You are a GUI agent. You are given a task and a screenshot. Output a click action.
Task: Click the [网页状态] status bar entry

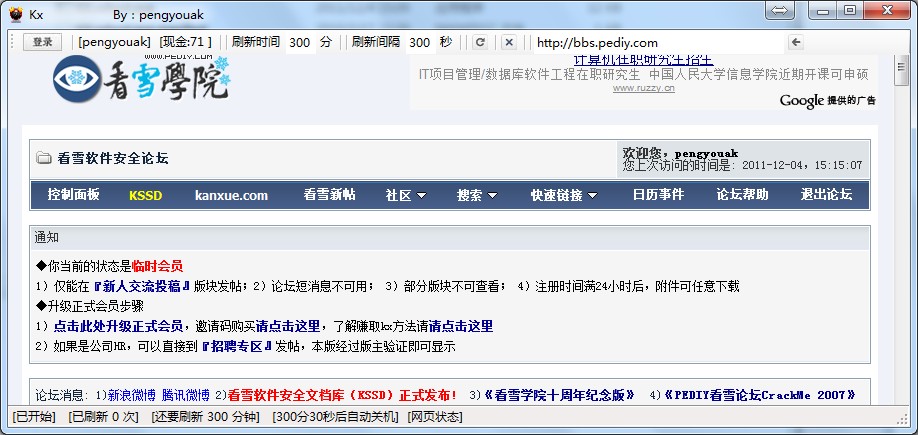tap(434, 417)
